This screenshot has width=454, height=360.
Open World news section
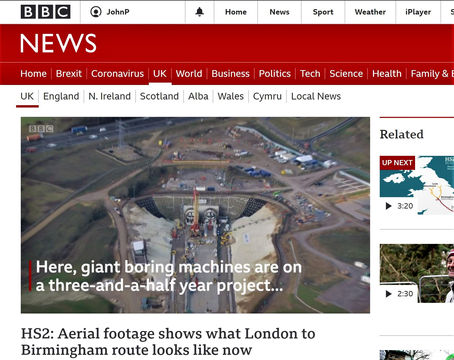189,74
